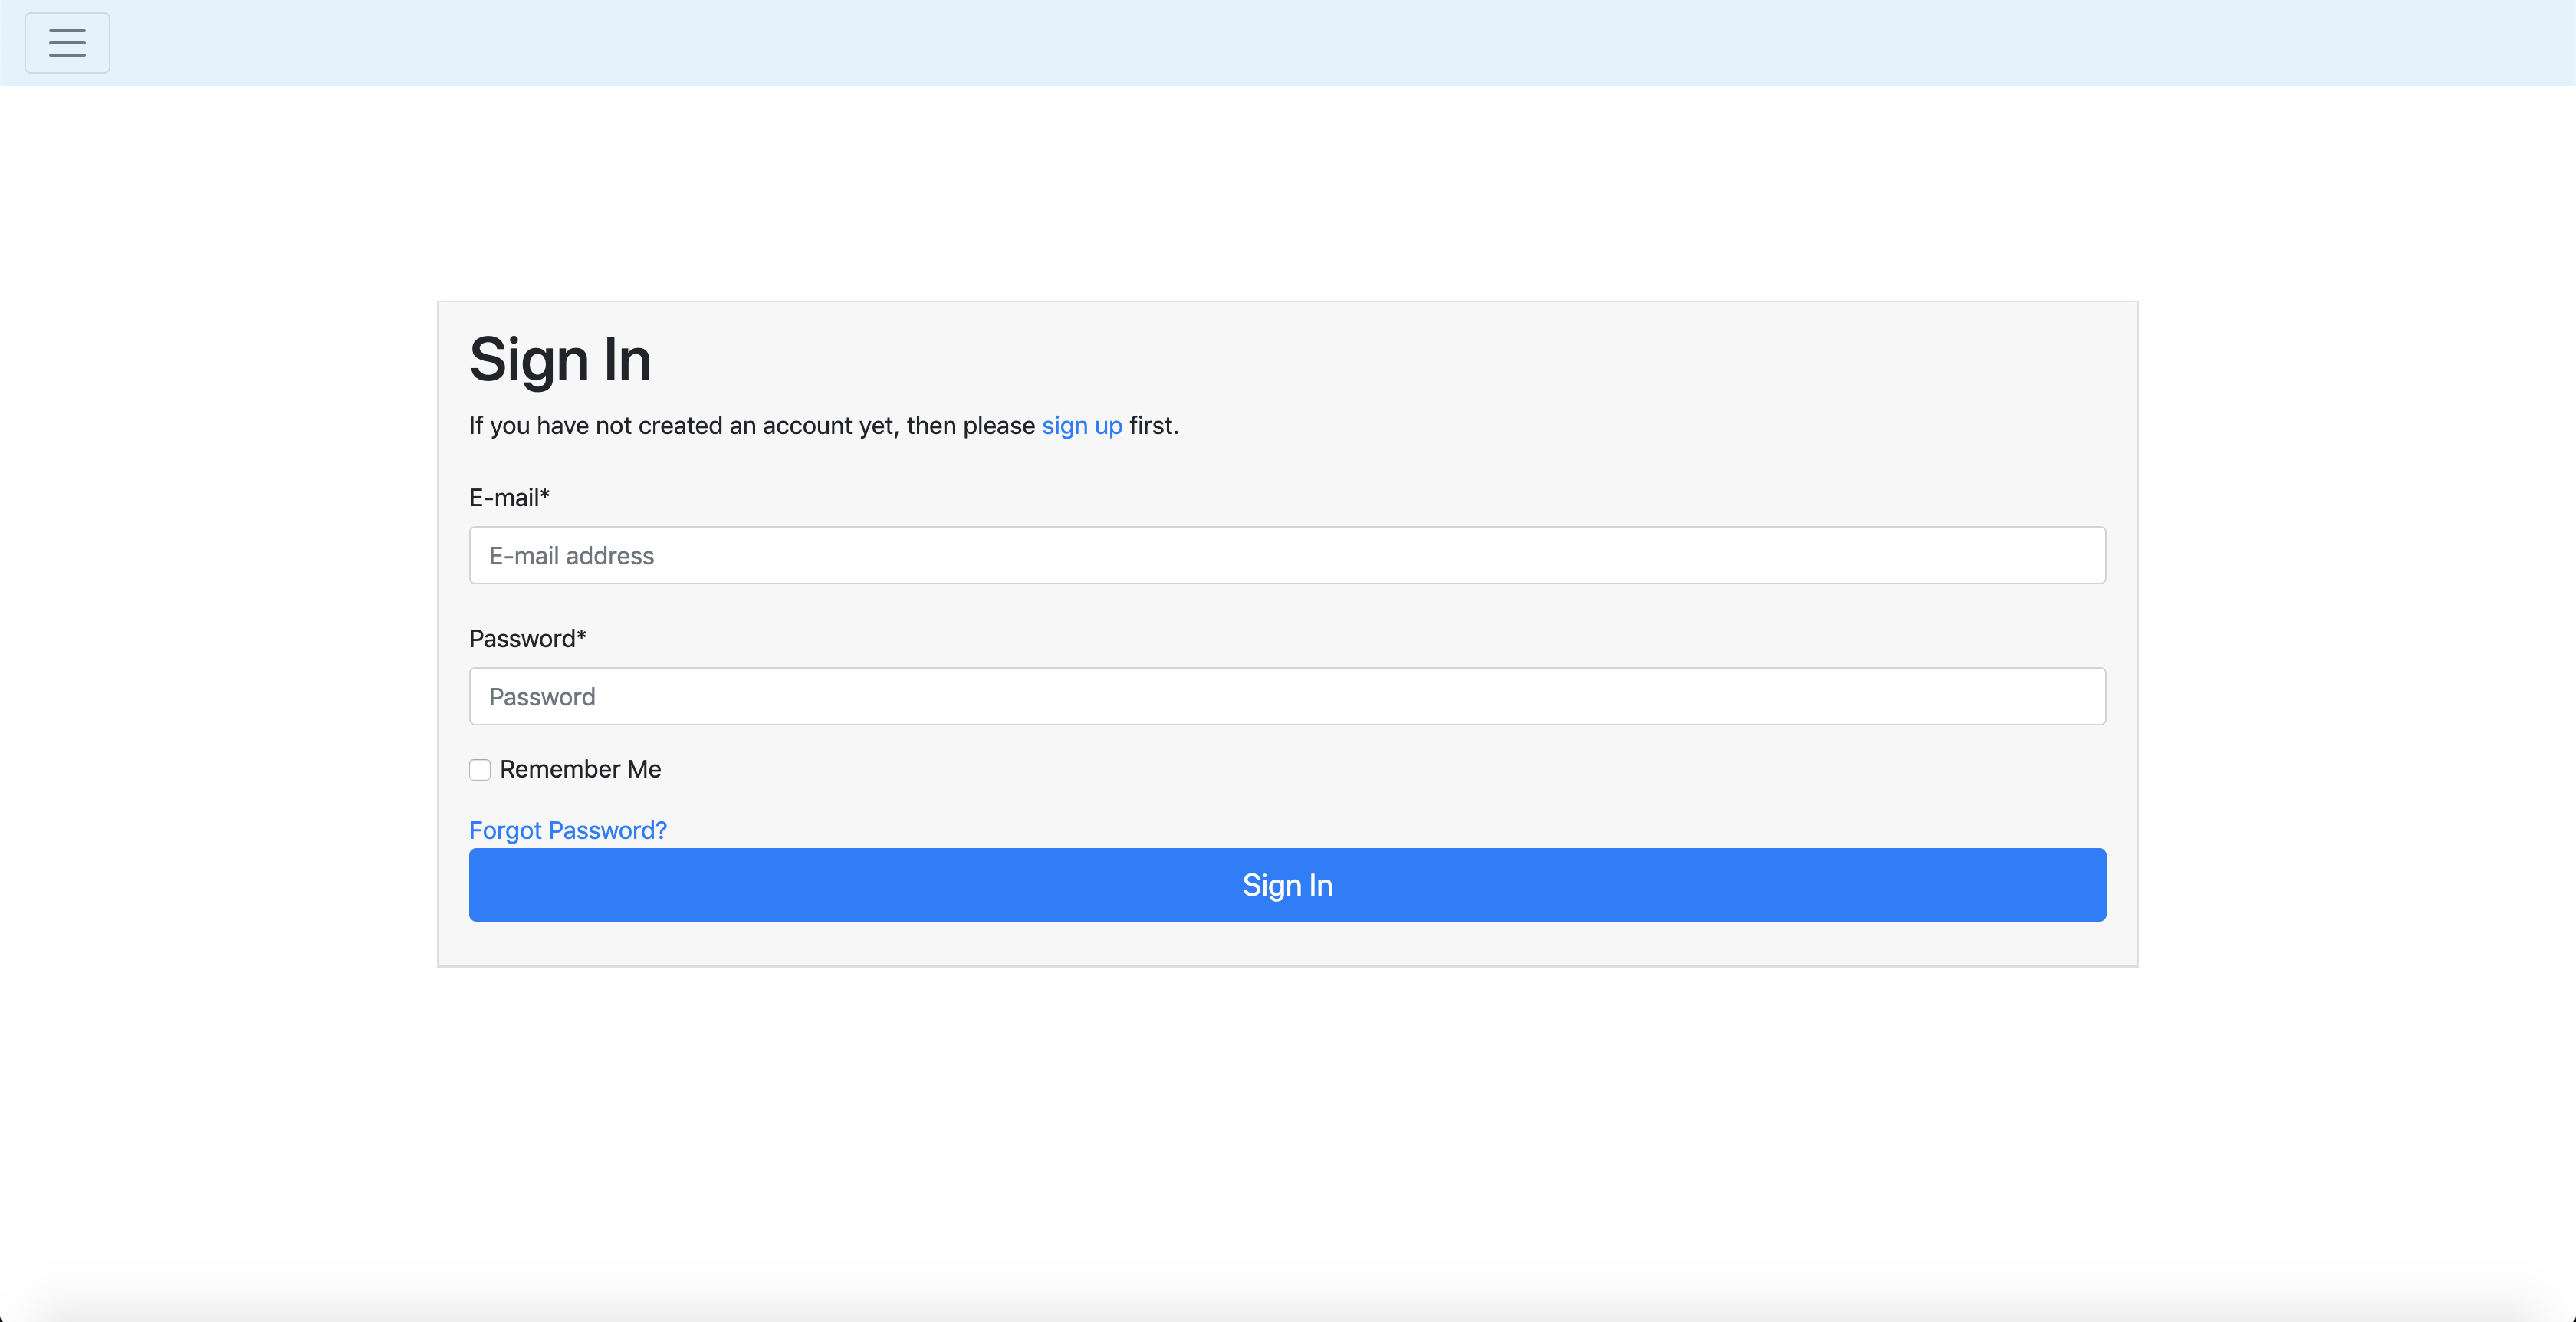Image resolution: width=2576 pixels, height=1322 pixels.
Task: Click the Remember Me label text
Action: point(580,769)
